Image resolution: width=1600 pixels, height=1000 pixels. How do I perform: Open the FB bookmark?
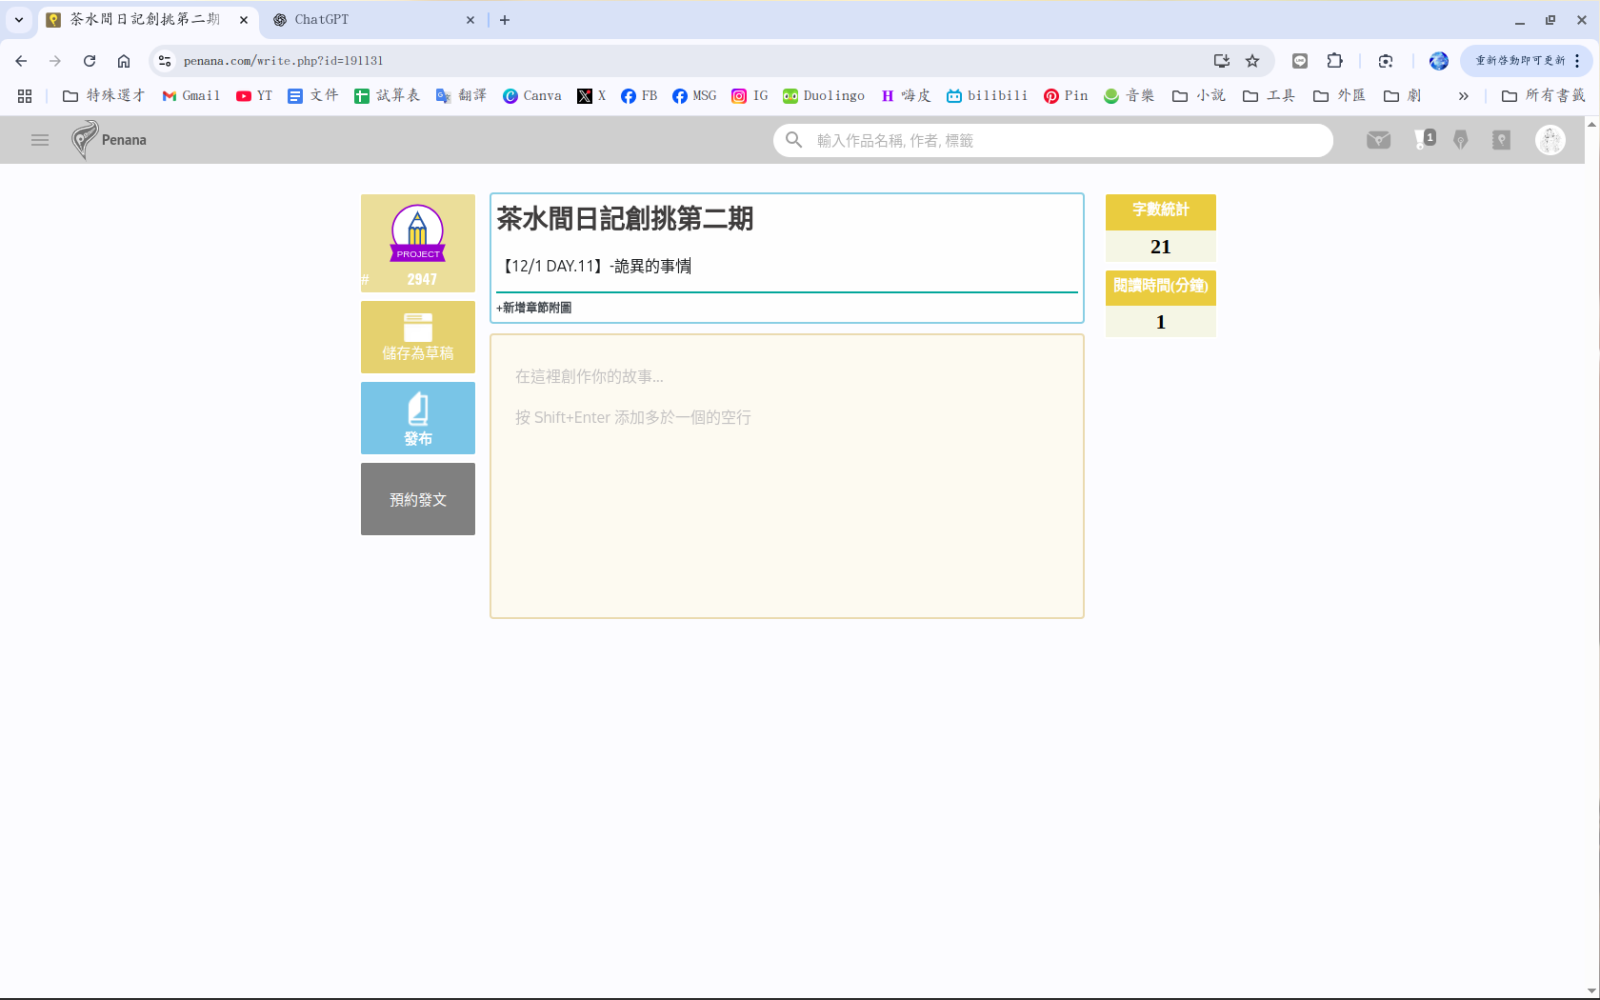tap(639, 96)
